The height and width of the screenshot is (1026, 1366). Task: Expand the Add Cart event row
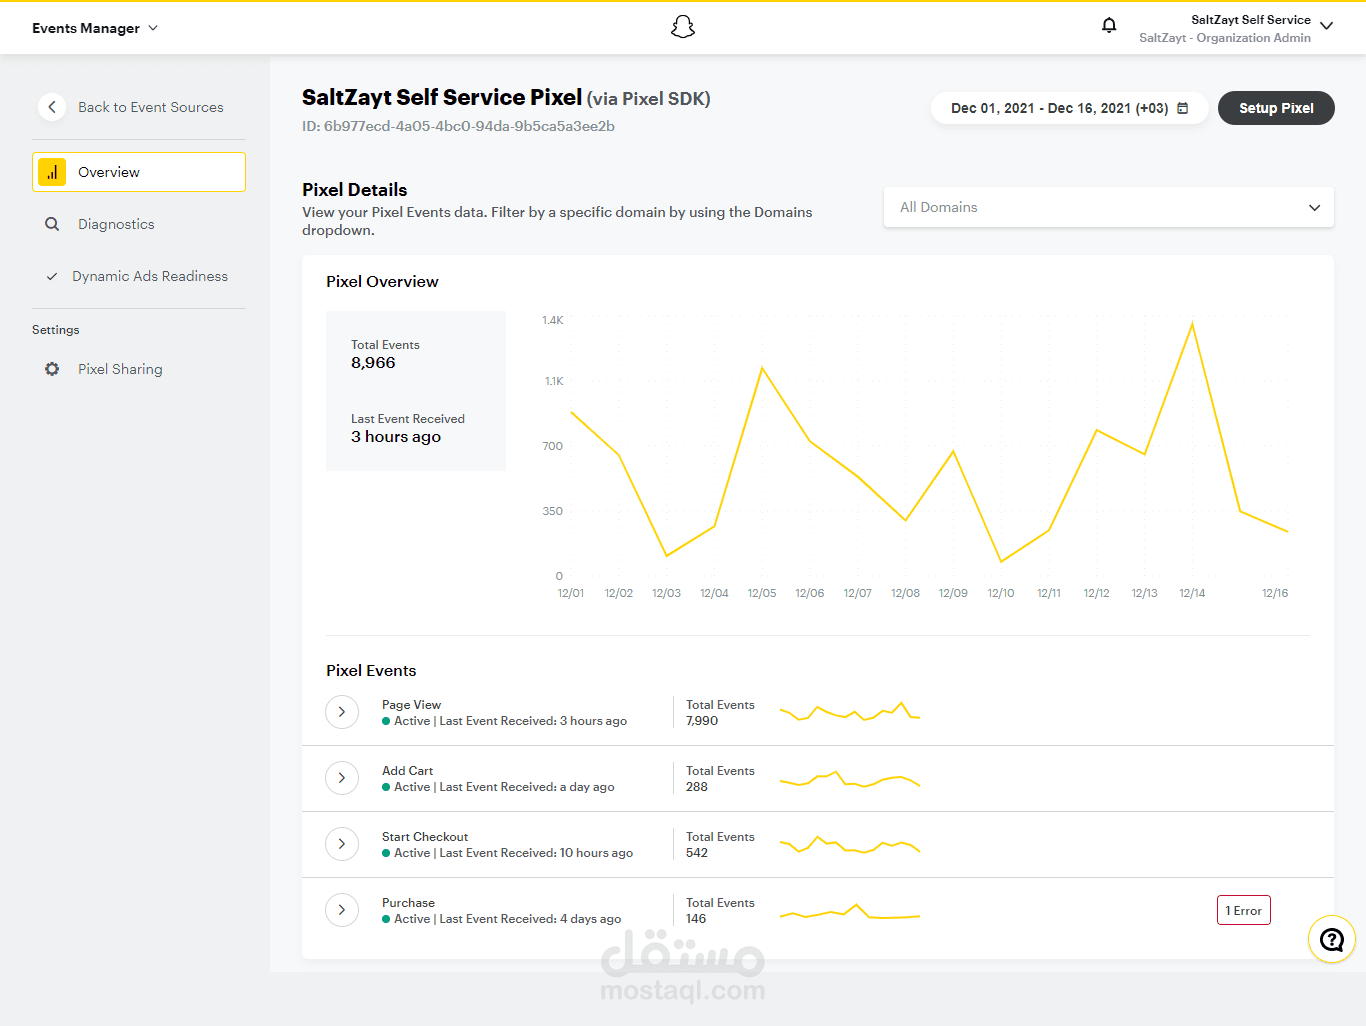click(342, 778)
